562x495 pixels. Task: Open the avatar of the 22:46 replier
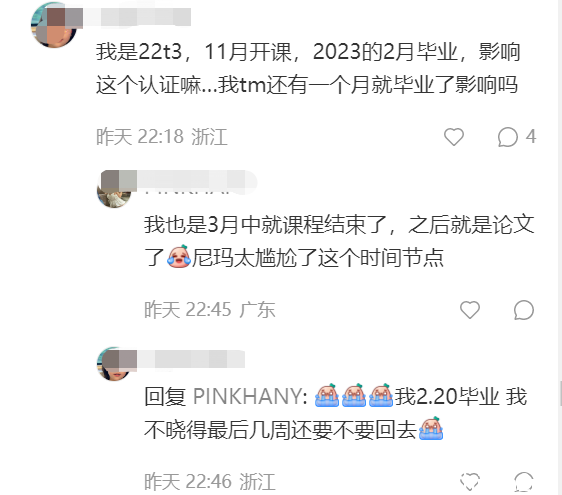click(114, 364)
